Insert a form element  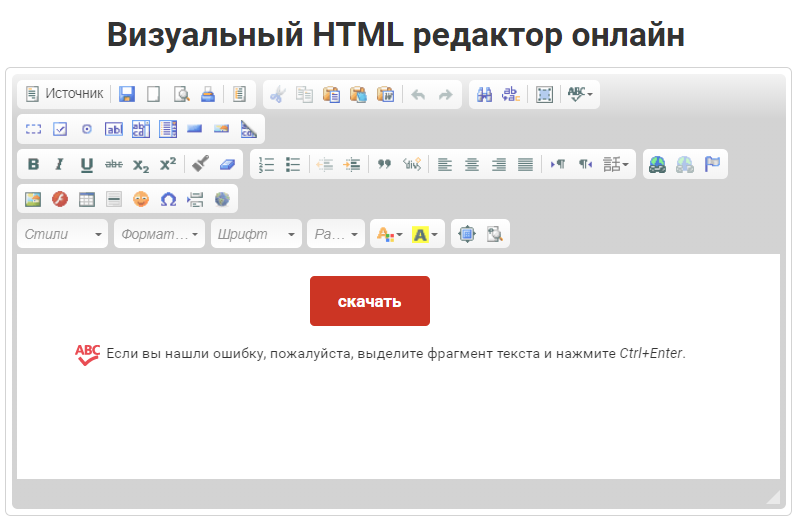(x=34, y=129)
